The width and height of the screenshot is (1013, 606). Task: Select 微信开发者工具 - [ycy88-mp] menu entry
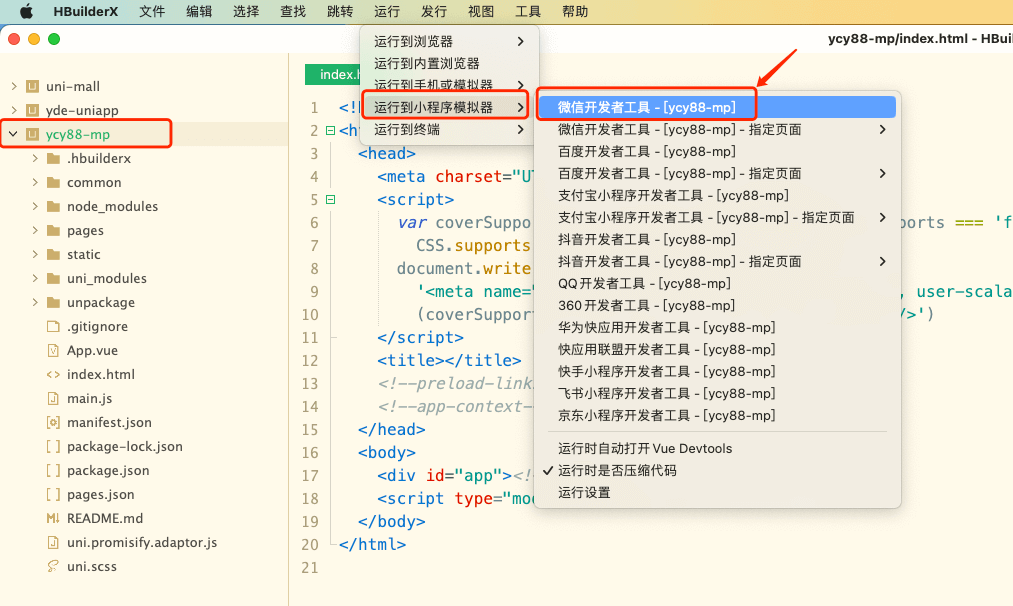tap(646, 107)
